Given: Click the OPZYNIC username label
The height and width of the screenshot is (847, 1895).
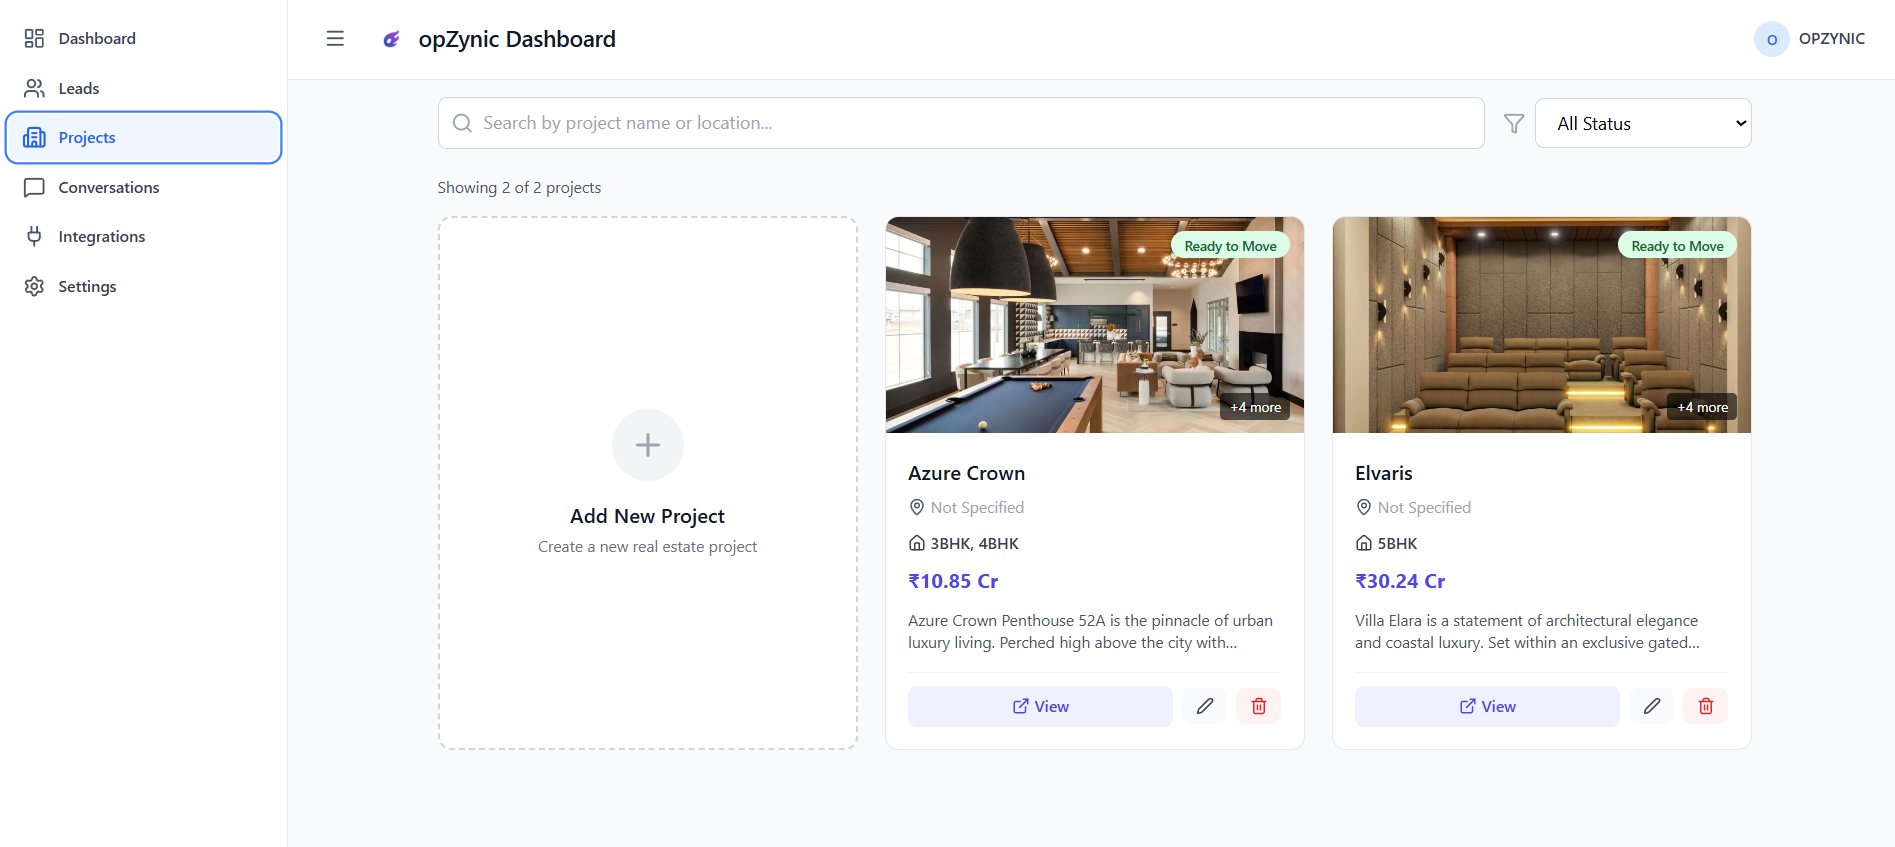Looking at the screenshot, I should (1831, 38).
